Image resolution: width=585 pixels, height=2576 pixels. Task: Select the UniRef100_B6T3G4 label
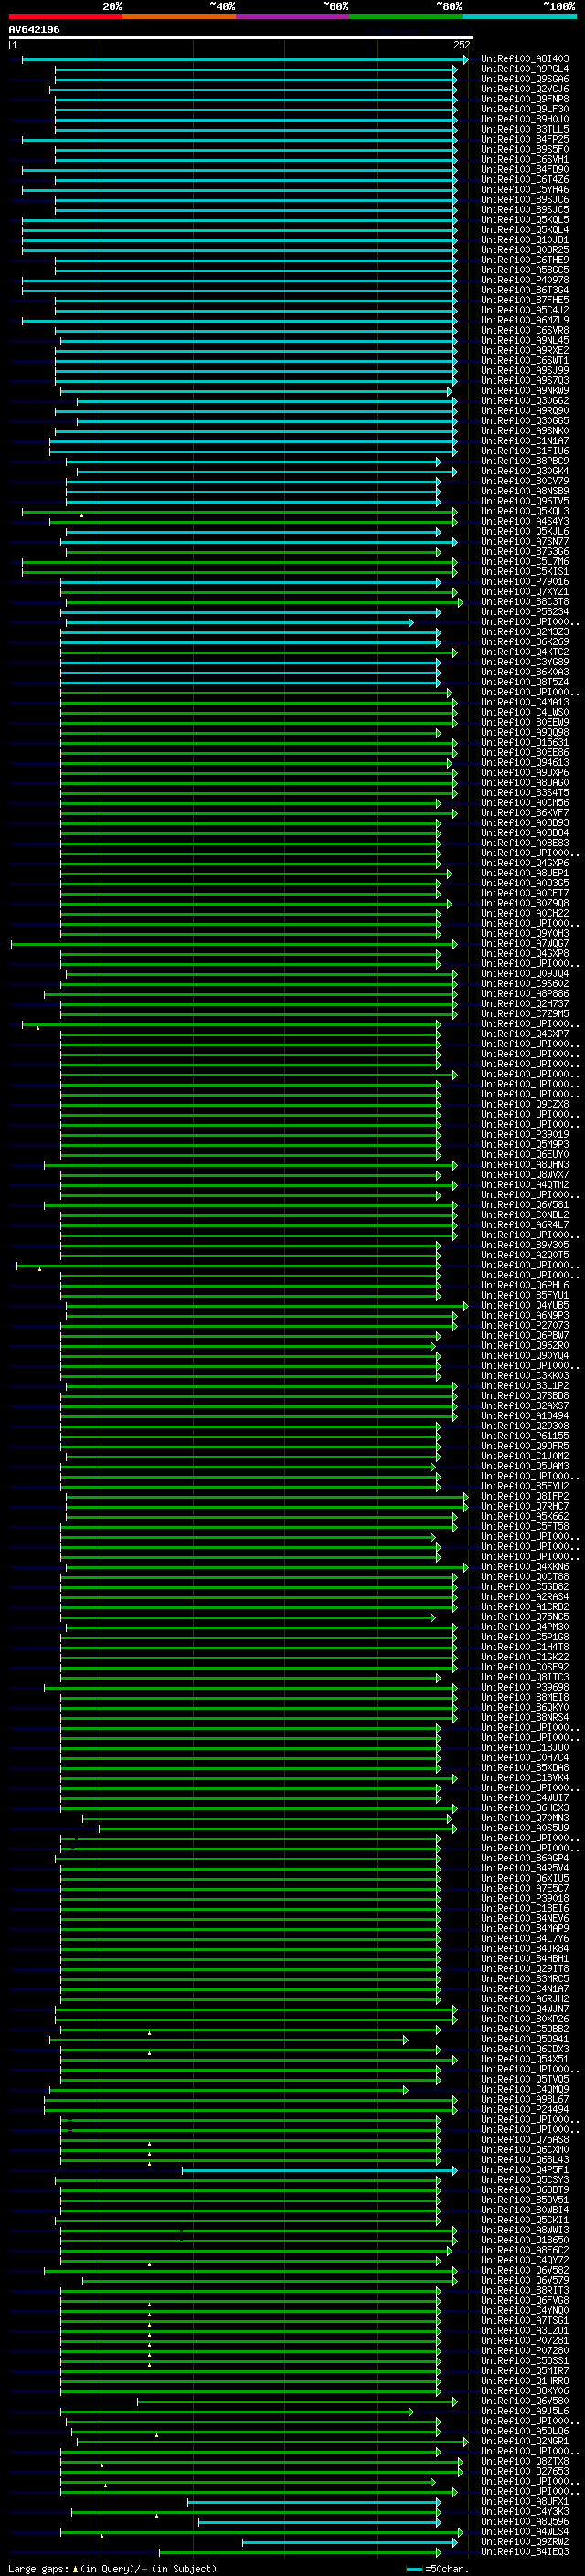pos(525,290)
